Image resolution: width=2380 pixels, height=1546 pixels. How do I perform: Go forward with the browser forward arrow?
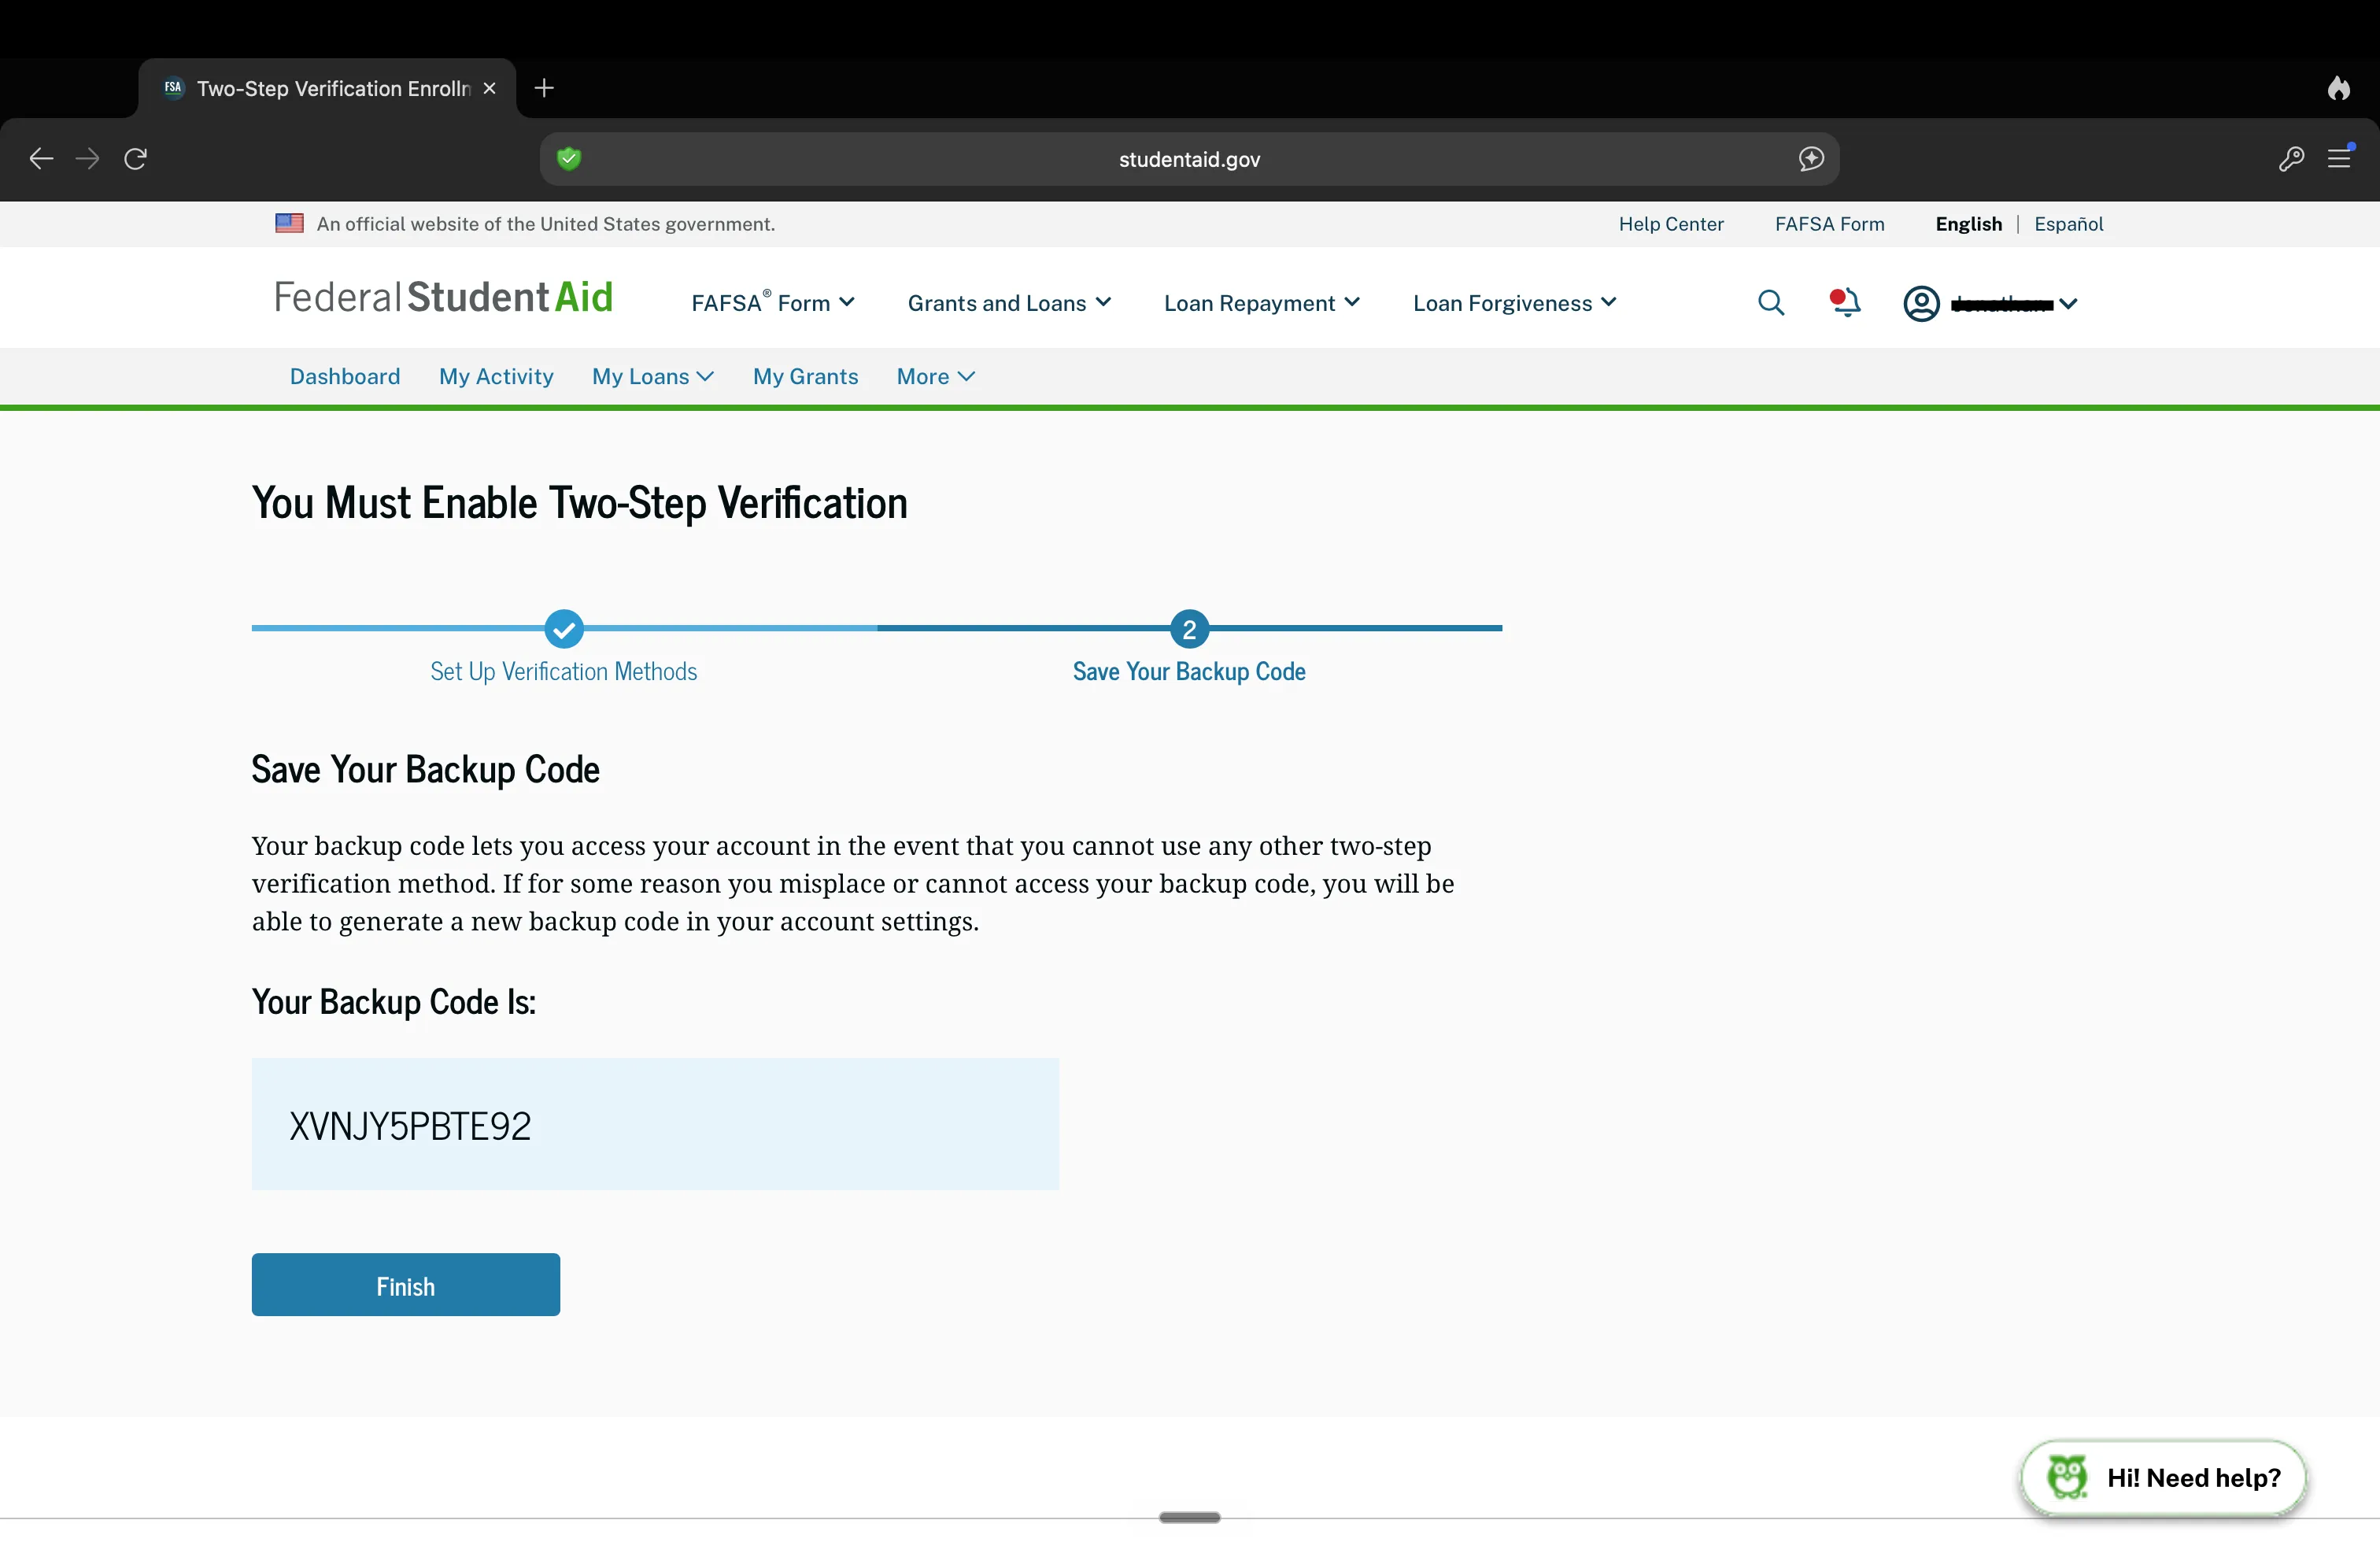(88, 158)
